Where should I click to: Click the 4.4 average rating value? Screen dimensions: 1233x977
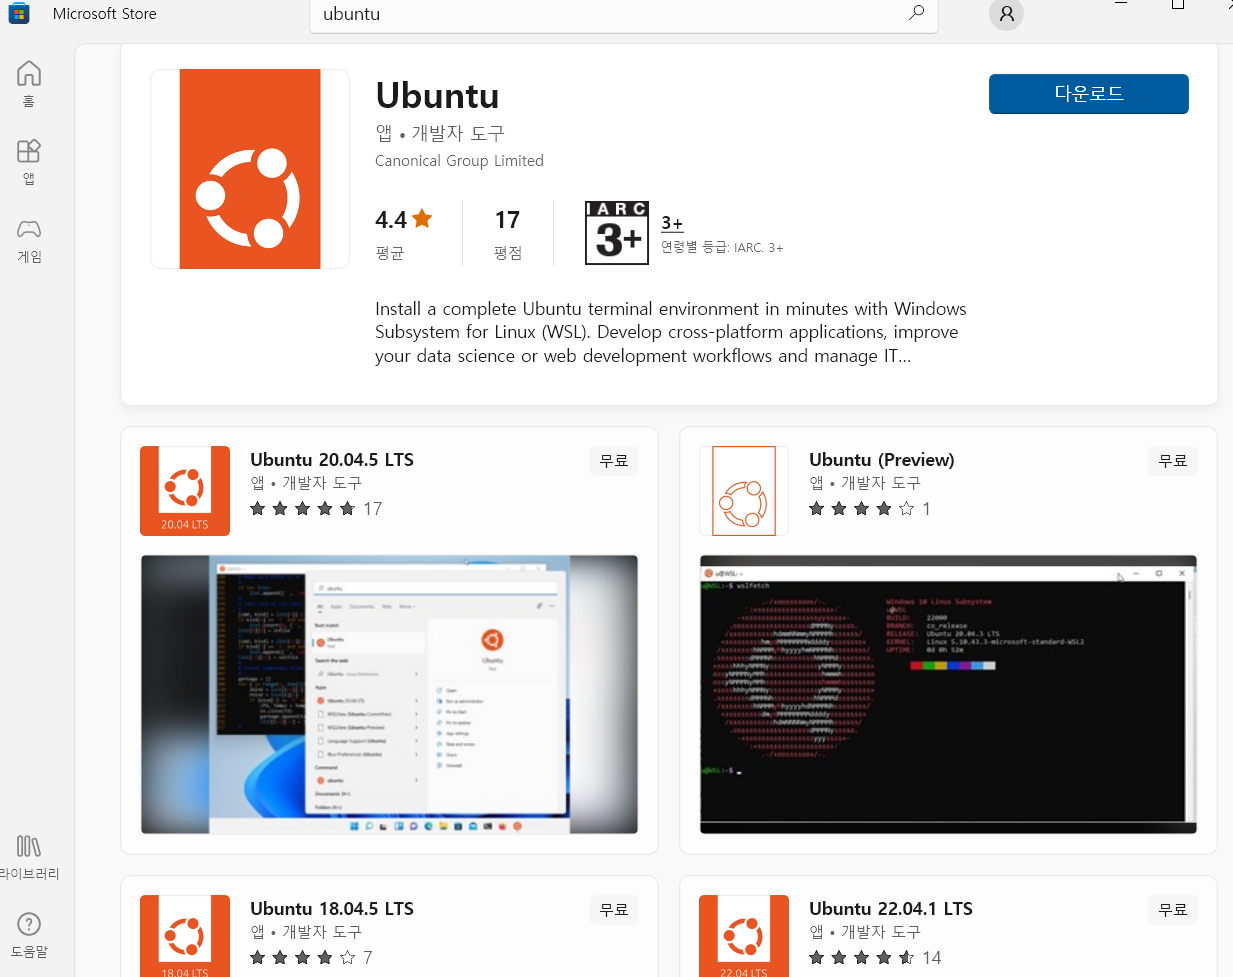(391, 220)
